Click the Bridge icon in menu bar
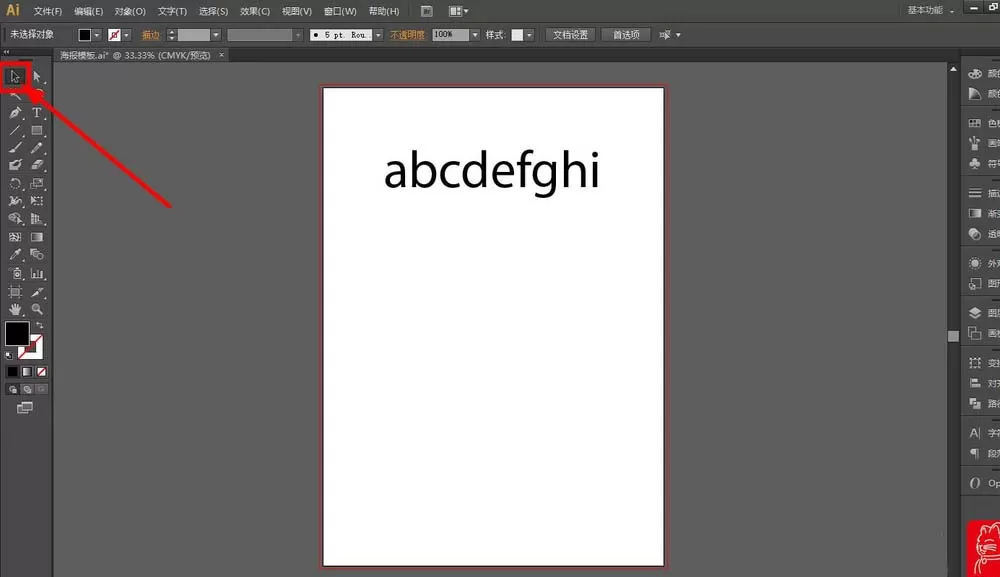Screen dimensions: 1000x577 coord(427,11)
